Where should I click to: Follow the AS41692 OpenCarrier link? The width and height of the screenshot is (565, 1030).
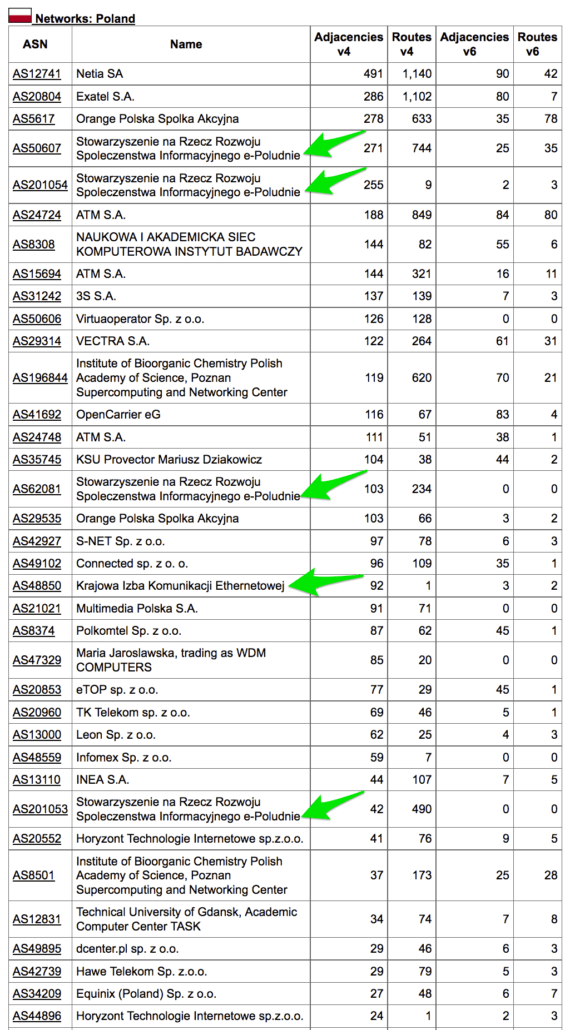point(37,414)
